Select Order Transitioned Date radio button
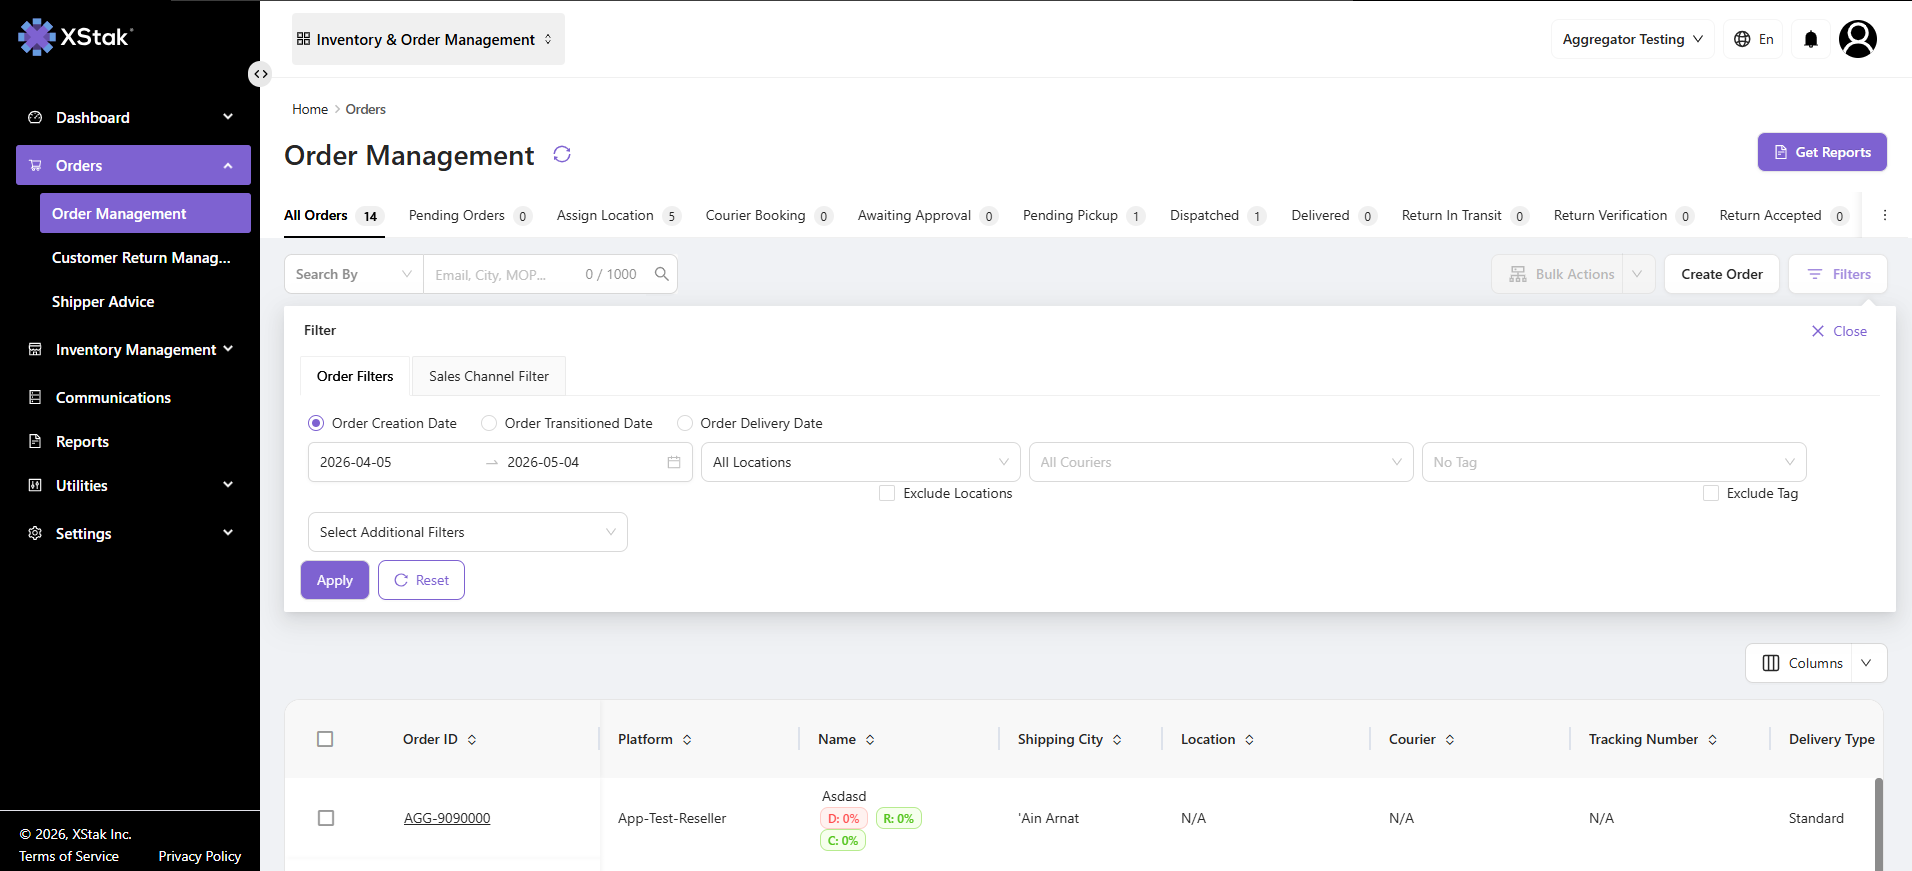The height and width of the screenshot is (871, 1912). click(x=489, y=423)
